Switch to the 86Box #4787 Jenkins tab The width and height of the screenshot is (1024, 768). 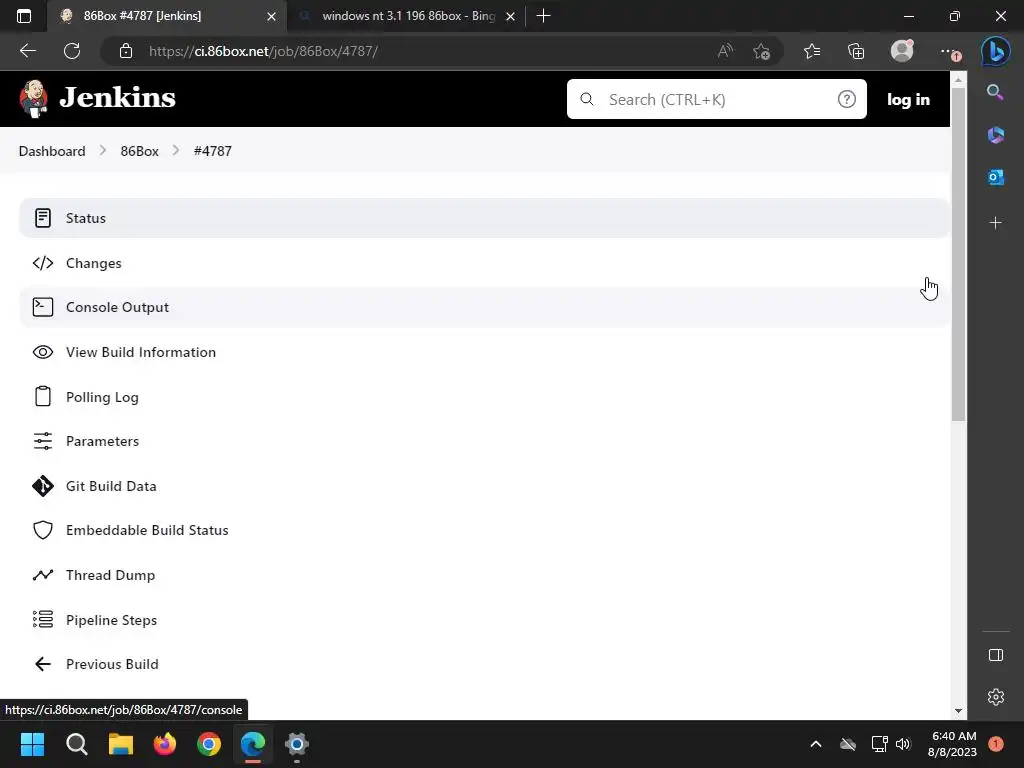167,16
